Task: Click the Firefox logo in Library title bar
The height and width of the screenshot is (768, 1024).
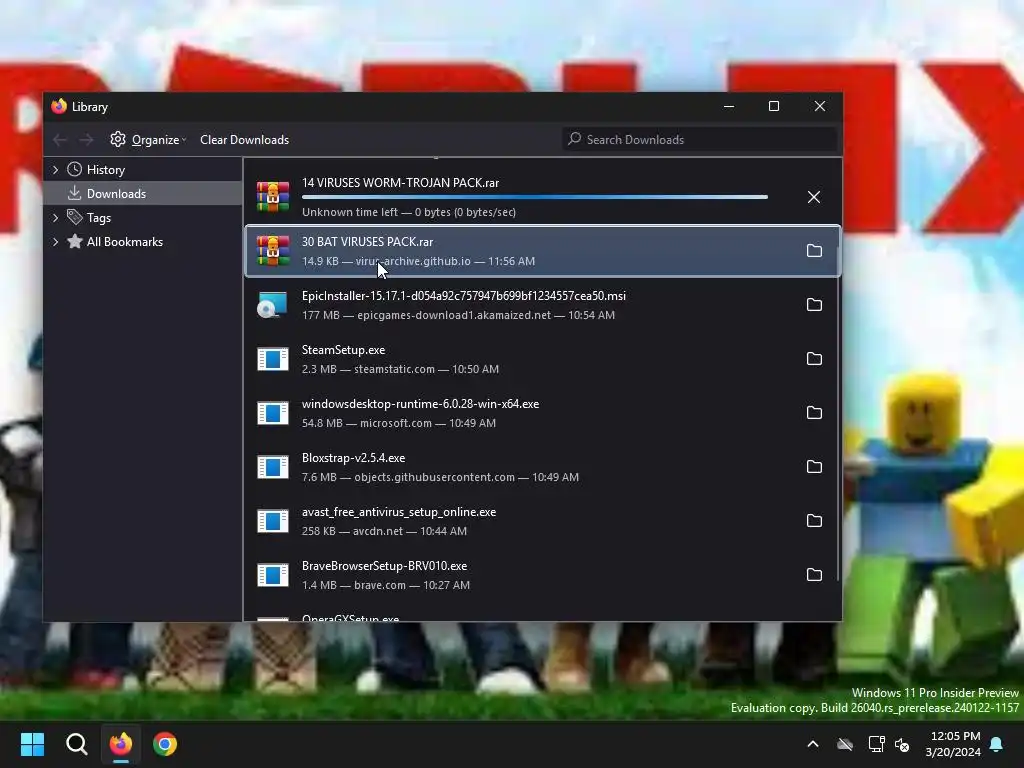Action: point(59,106)
